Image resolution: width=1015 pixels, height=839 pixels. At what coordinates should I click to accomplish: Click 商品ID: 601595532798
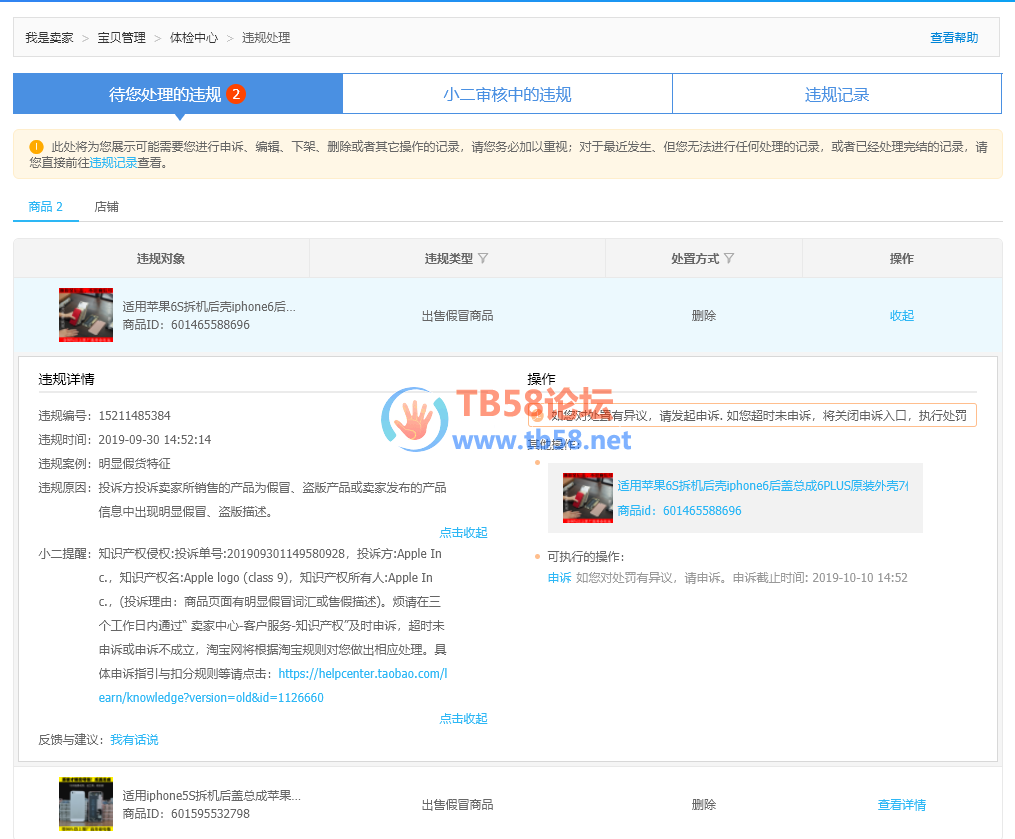coord(186,814)
